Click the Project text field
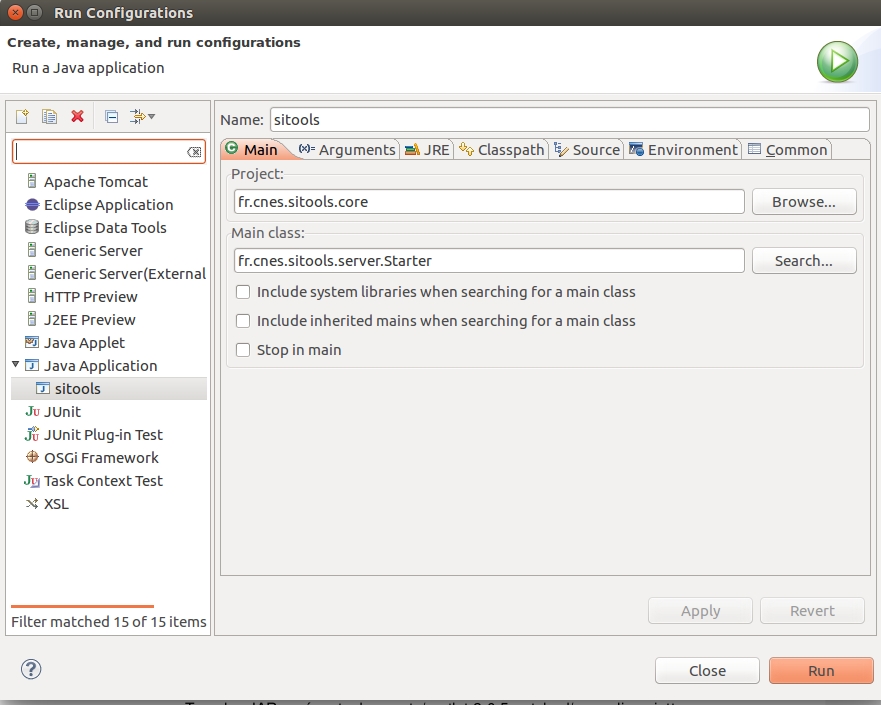Viewport: 881px width, 705px height. click(x=489, y=202)
